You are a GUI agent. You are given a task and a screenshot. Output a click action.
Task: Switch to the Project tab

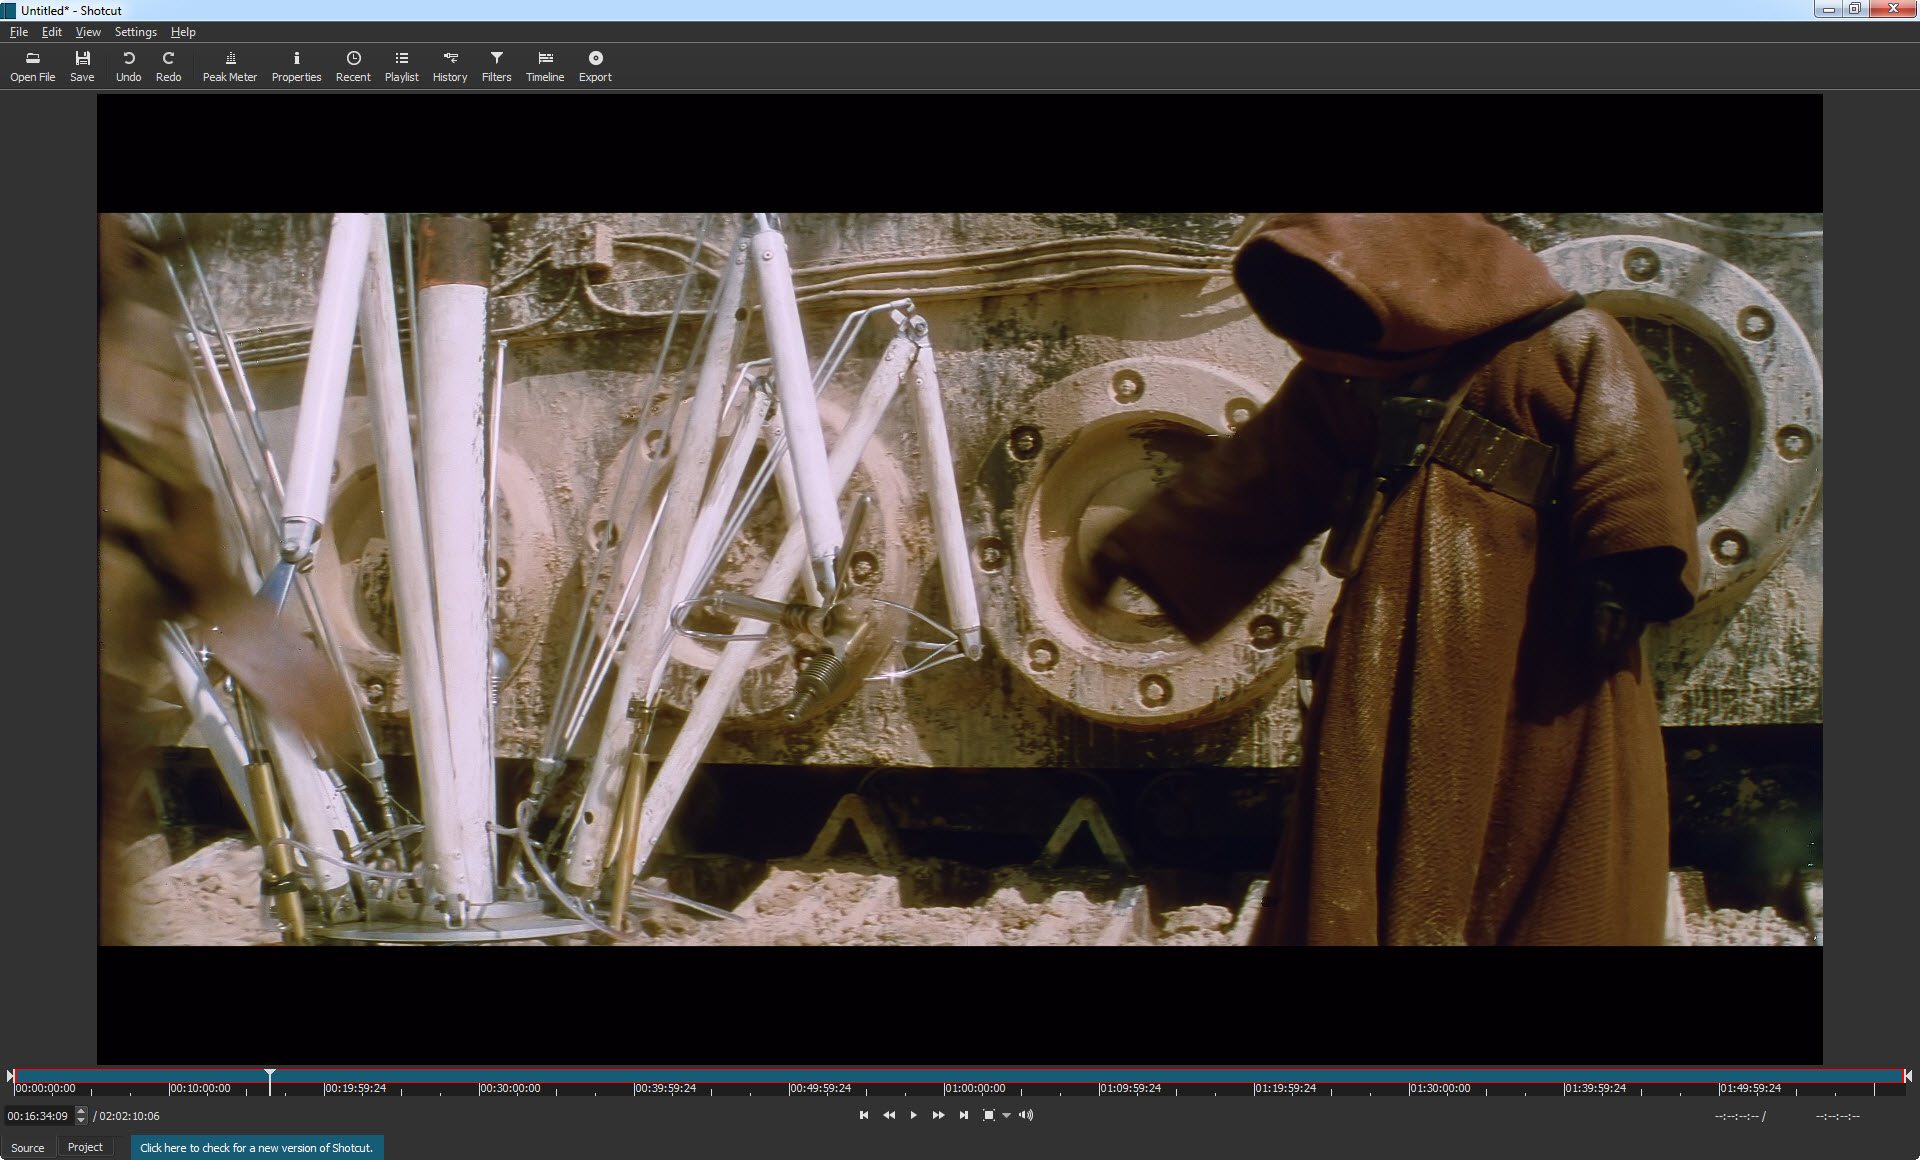[x=85, y=1147]
